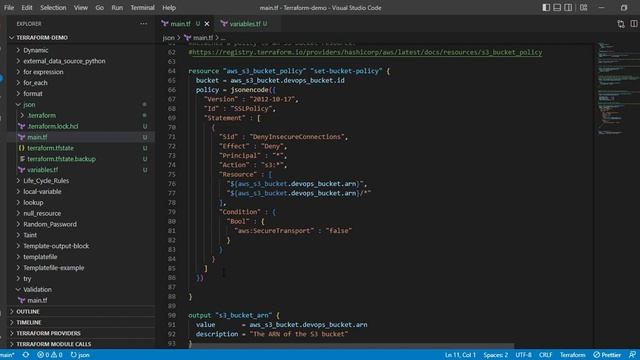Viewport: 640px width, 360px height.
Task: Expand Random_Password folder
Action: coord(82,224)
